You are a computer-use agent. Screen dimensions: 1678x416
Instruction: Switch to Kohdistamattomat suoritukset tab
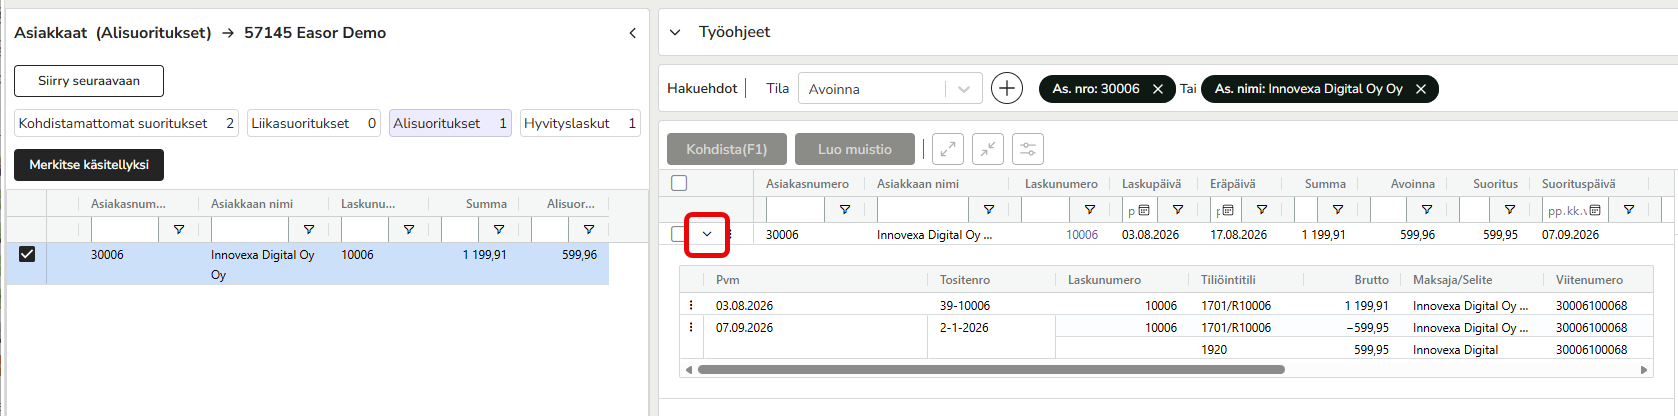pyautogui.click(x=126, y=123)
